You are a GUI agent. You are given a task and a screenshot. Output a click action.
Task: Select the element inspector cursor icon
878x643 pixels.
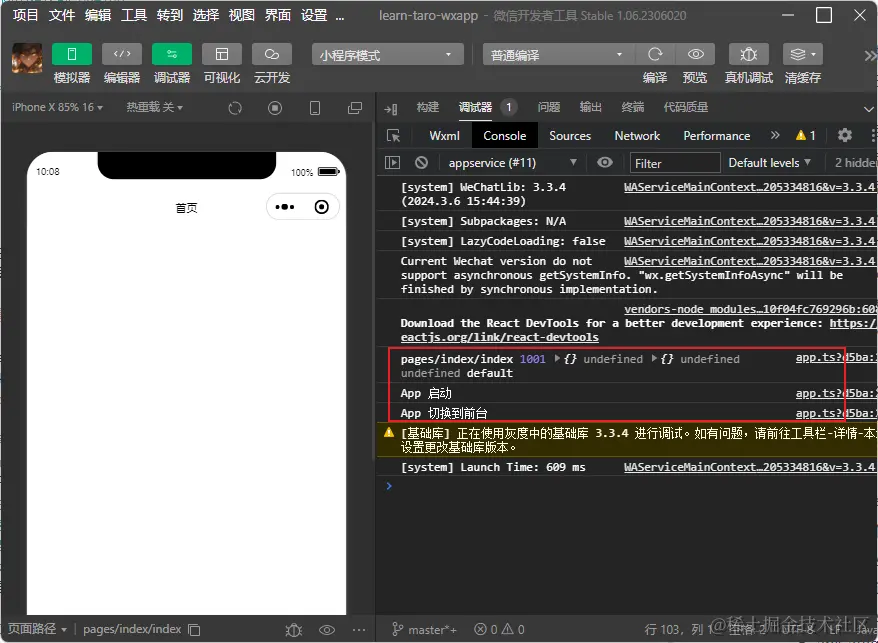click(x=394, y=136)
